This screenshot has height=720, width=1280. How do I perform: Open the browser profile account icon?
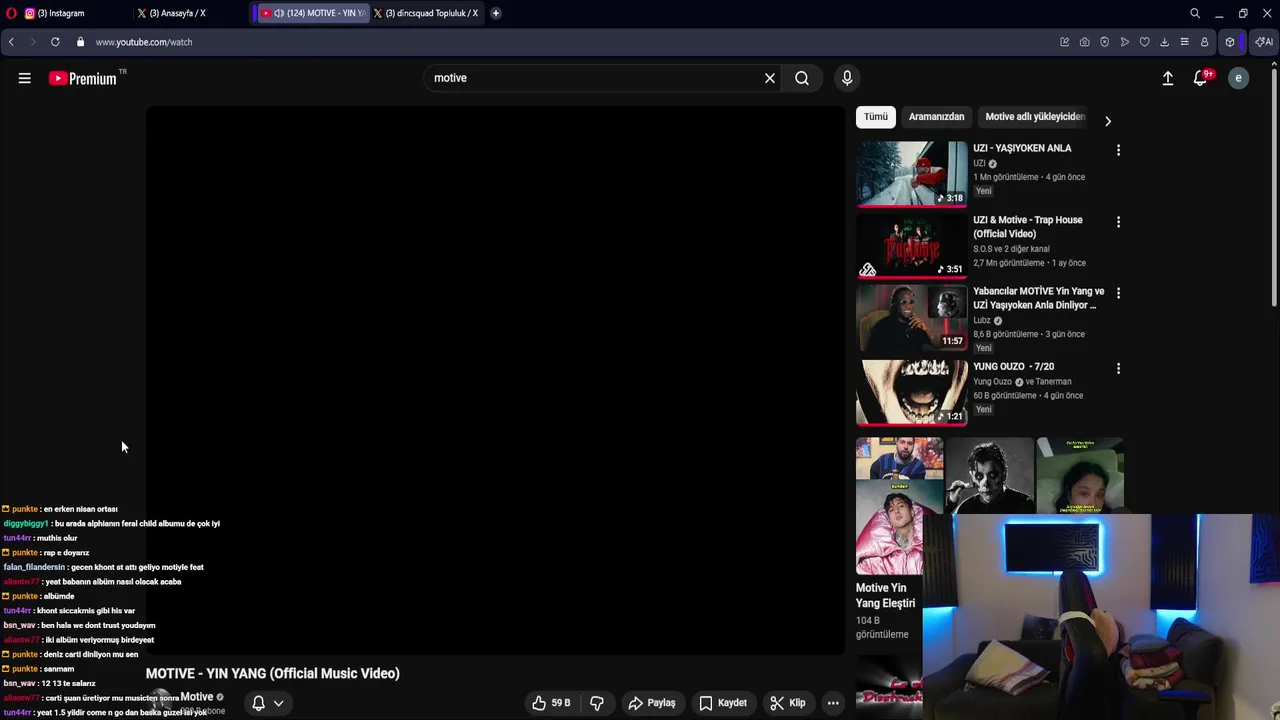1205,42
